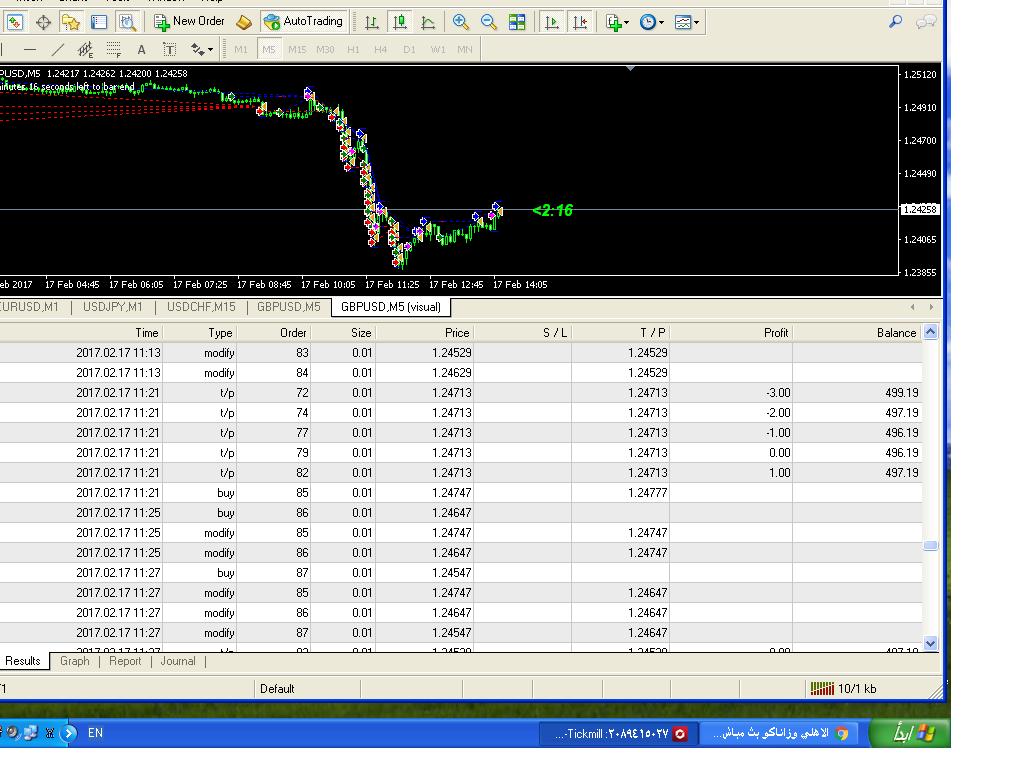Zoom in on the chart
This screenshot has height=768, width=1024.
click(x=460, y=22)
